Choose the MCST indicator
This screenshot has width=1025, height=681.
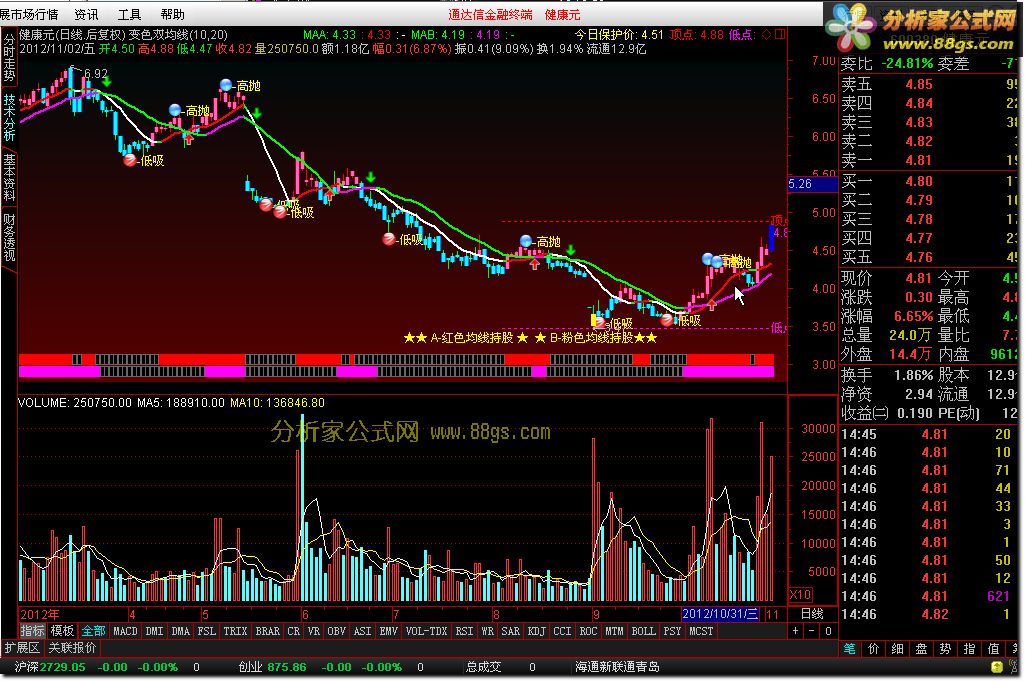pyautogui.click(x=701, y=631)
